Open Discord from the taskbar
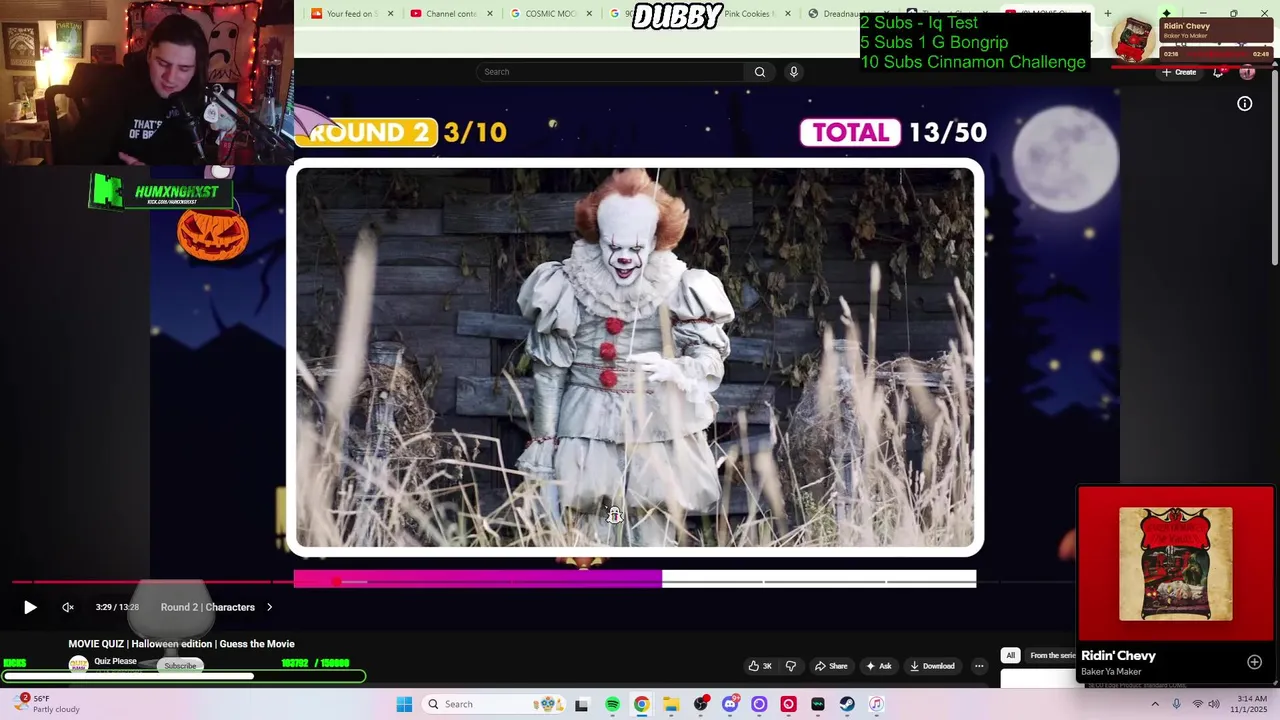 [730, 704]
